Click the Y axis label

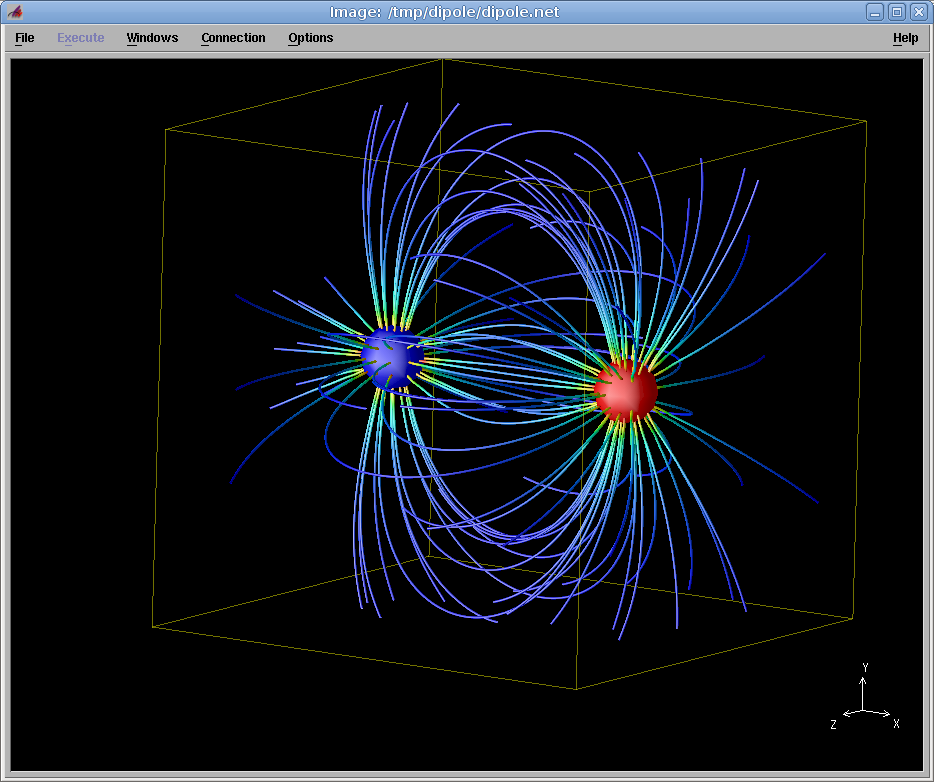865,667
